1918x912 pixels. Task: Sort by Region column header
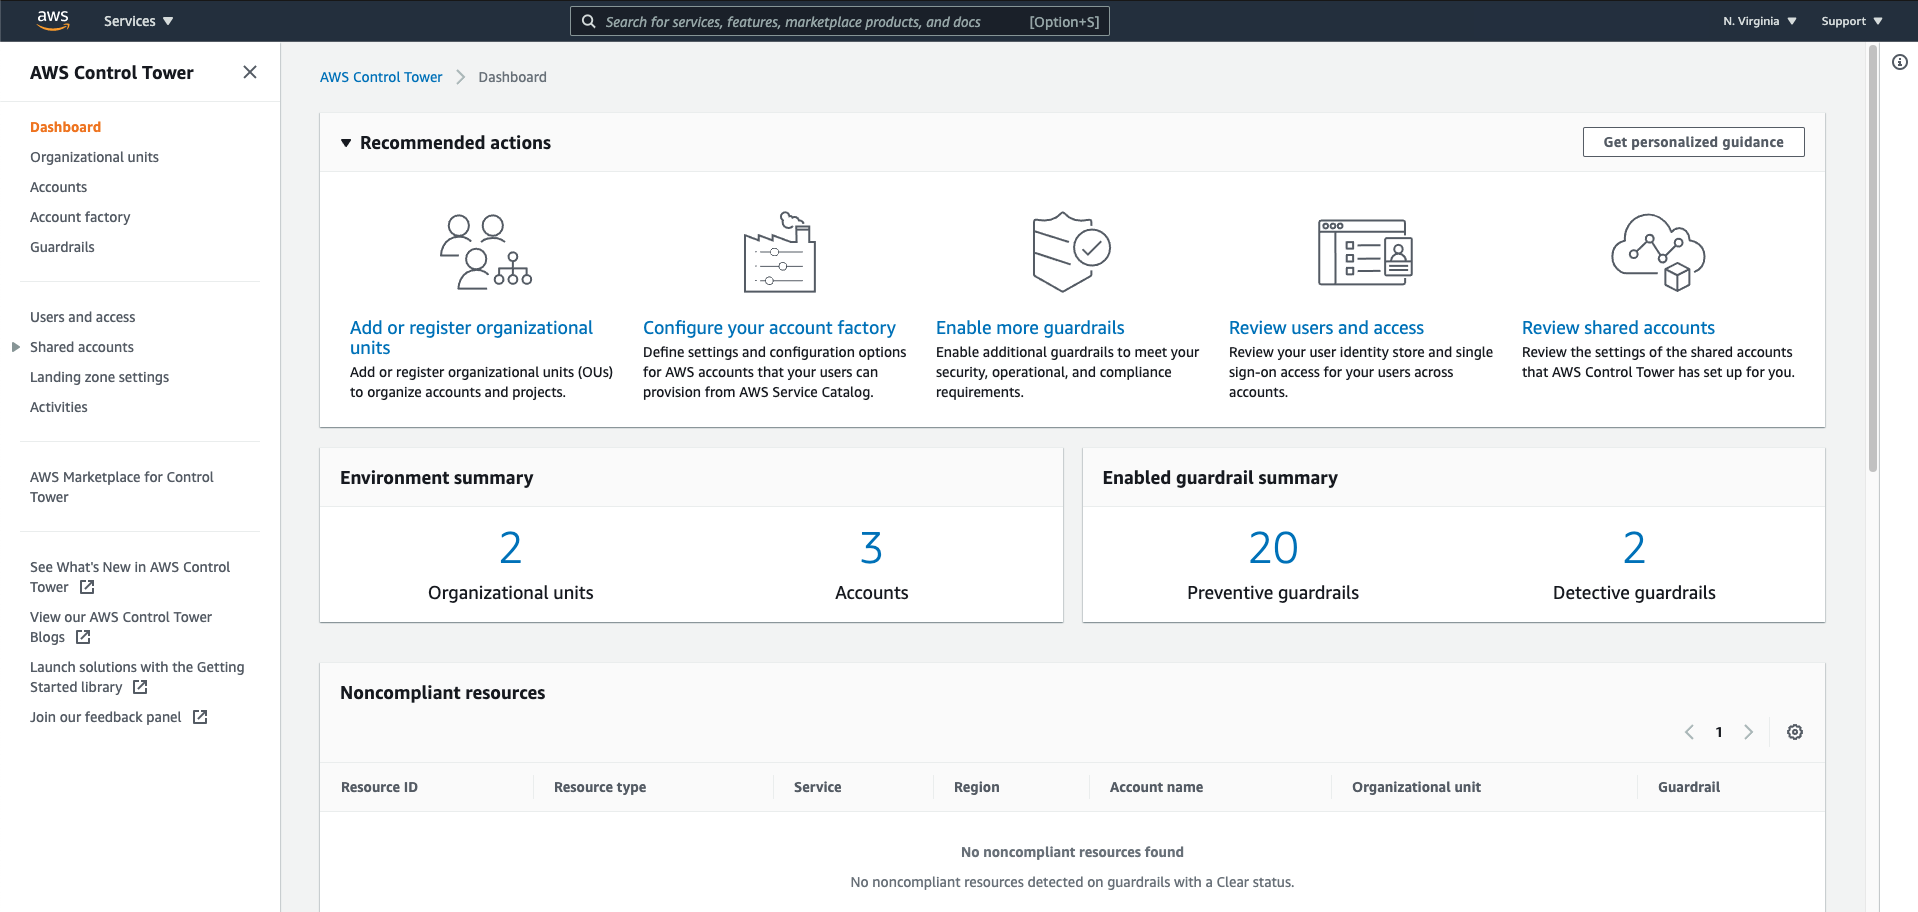(x=976, y=787)
